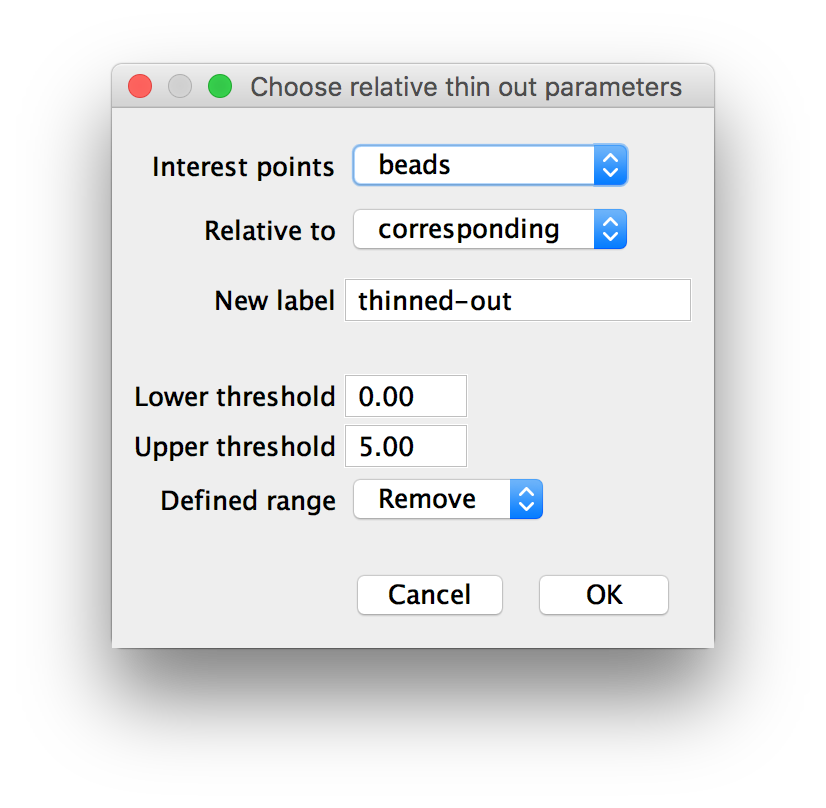826x808 pixels.
Task: Focus the New label text field
Action: pyautogui.click(x=518, y=300)
